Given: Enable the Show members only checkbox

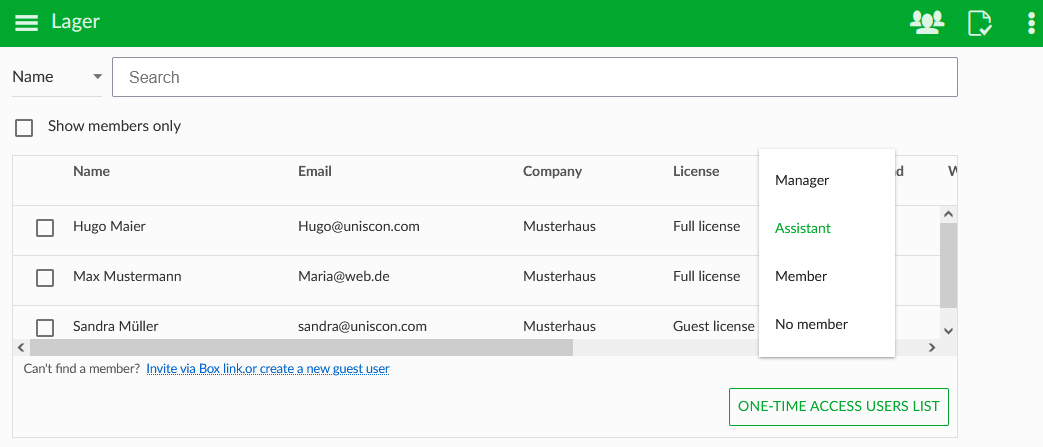Looking at the screenshot, I should [24, 127].
